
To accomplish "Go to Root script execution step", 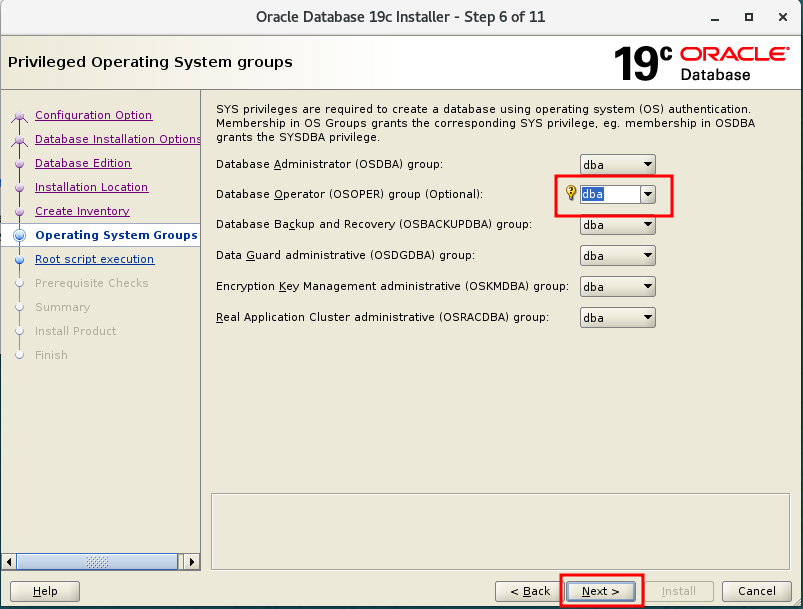I will 94,259.
